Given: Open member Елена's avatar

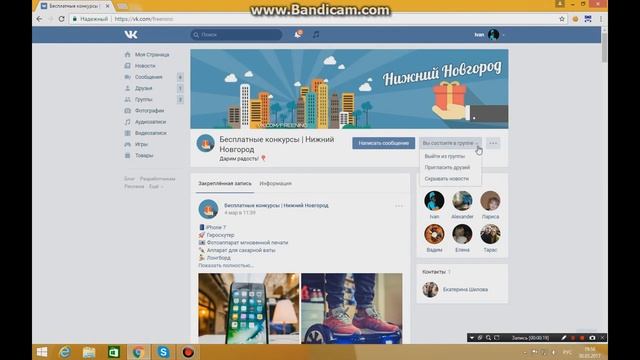Looking at the screenshot, I should (462, 234).
